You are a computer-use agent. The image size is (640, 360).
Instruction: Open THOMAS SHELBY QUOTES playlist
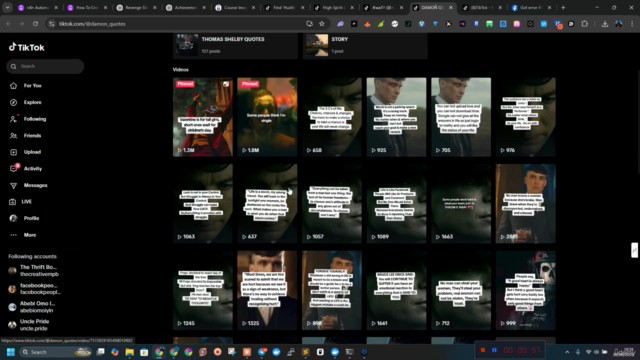(x=235, y=45)
